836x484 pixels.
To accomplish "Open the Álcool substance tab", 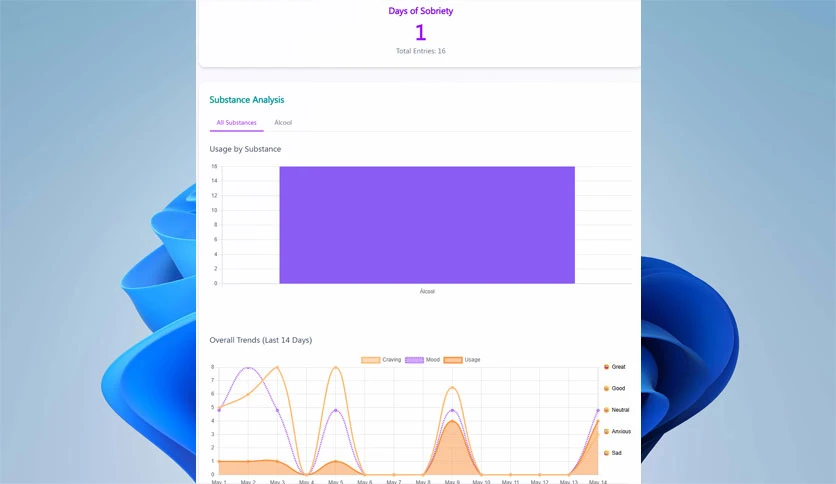I will pos(283,123).
